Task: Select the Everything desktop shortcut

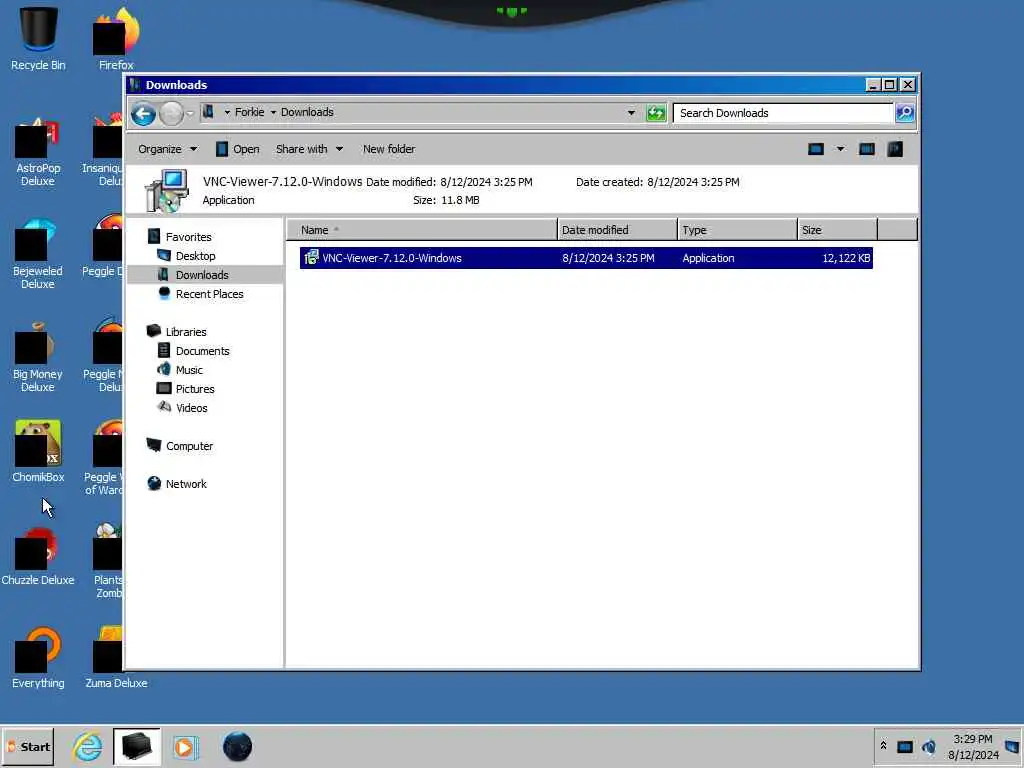Action: tap(38, 658)
